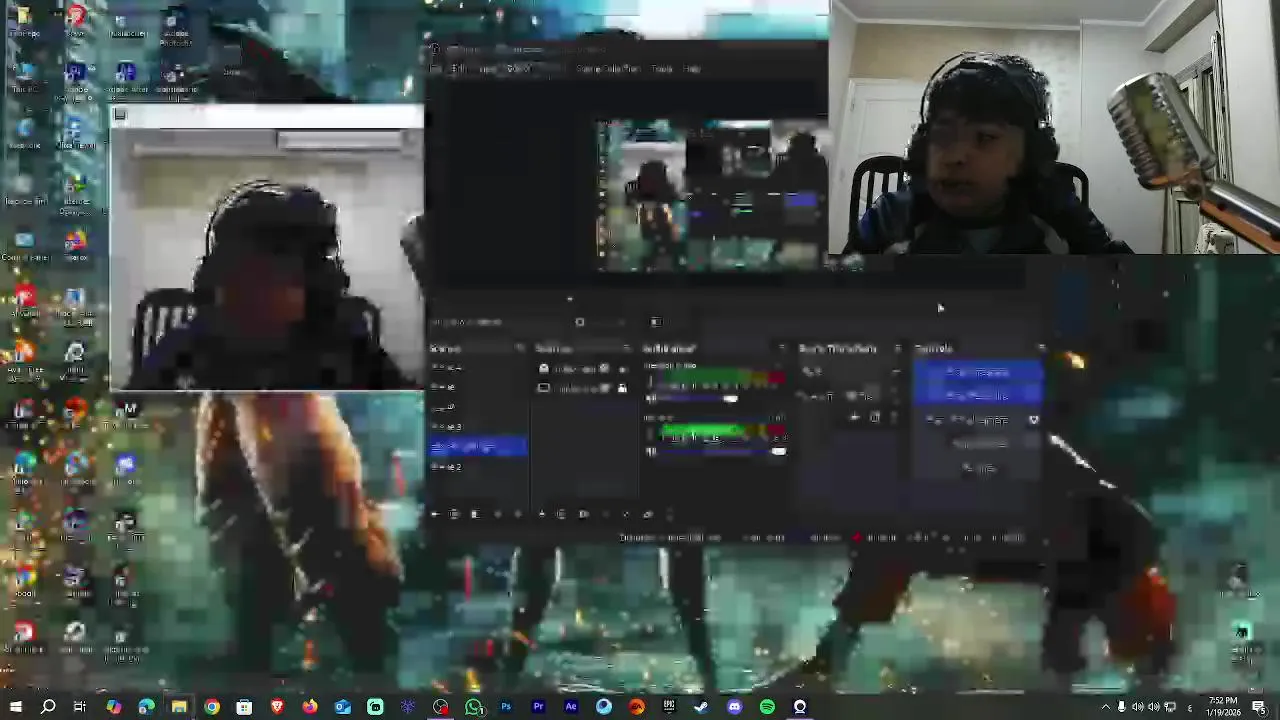Add a new scene with plus button
1280x720 pixels.
point(435,514)
